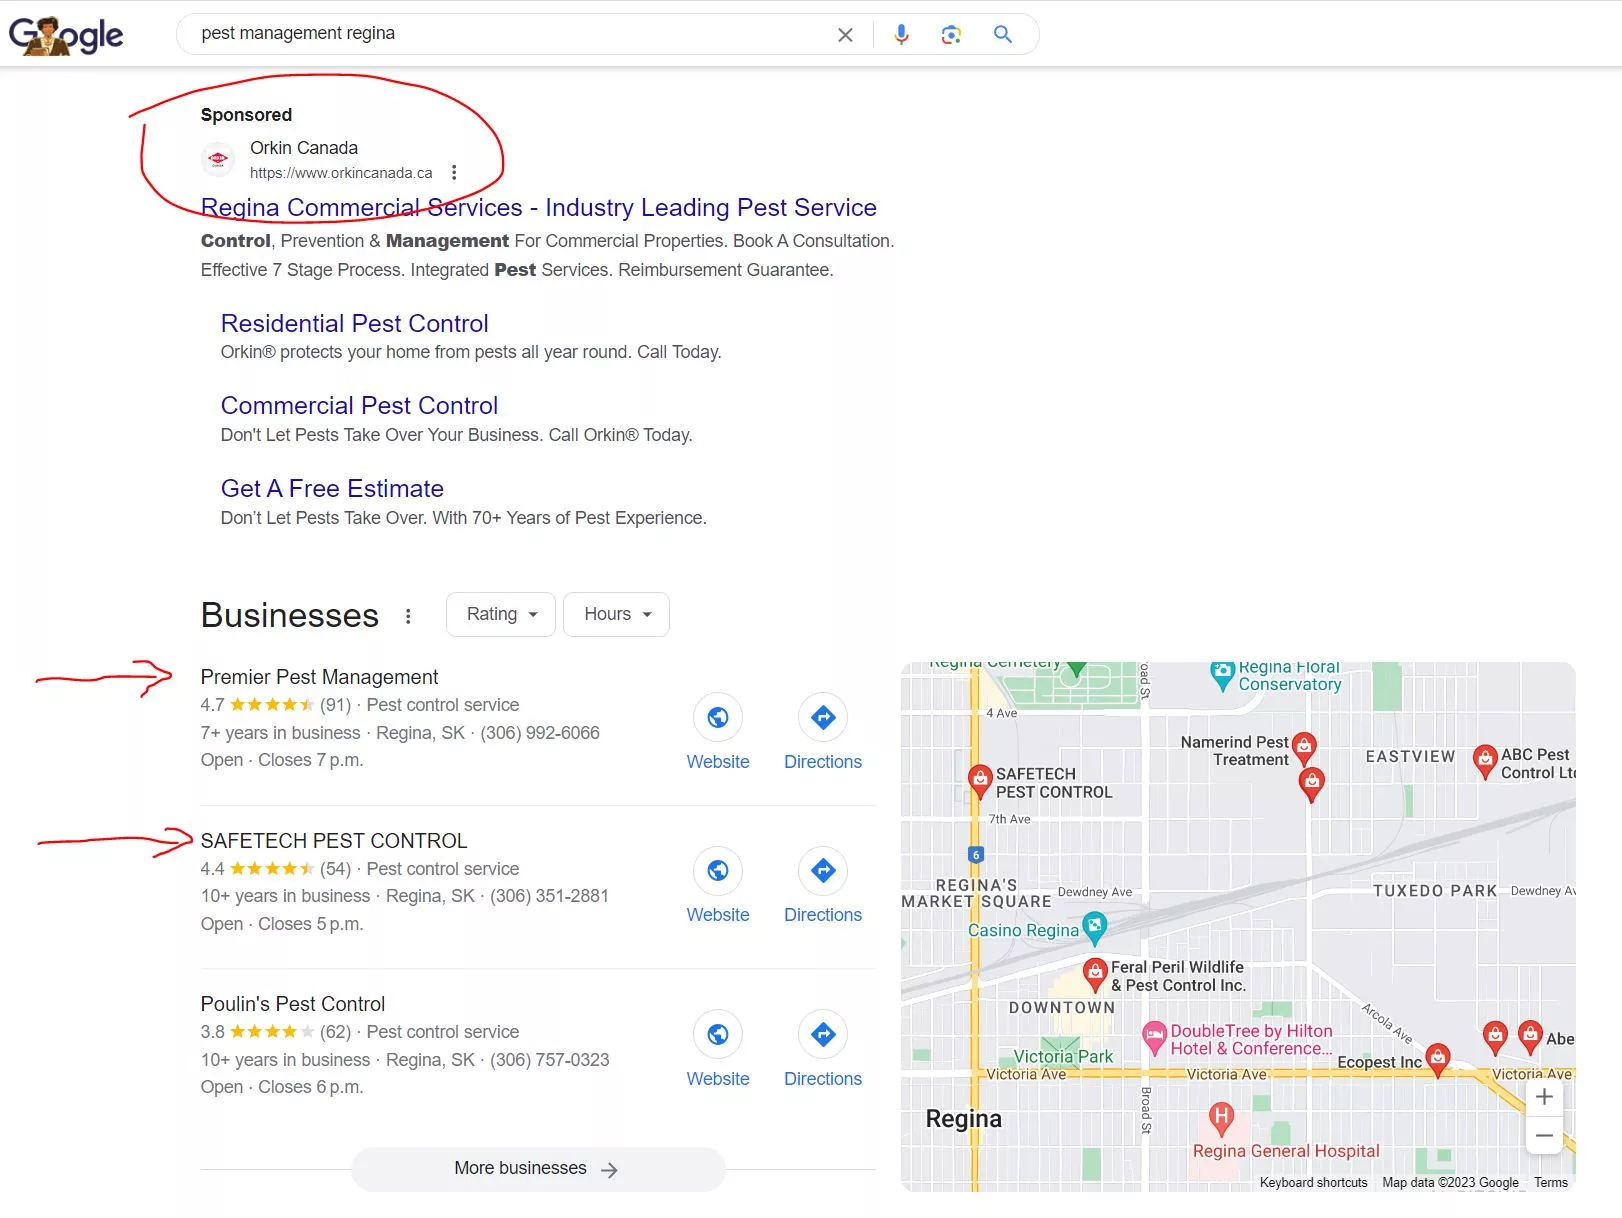Click the phone number (306) 351-2881
The height and width of the screenshot is (1218, 1622).
point(549,896)
